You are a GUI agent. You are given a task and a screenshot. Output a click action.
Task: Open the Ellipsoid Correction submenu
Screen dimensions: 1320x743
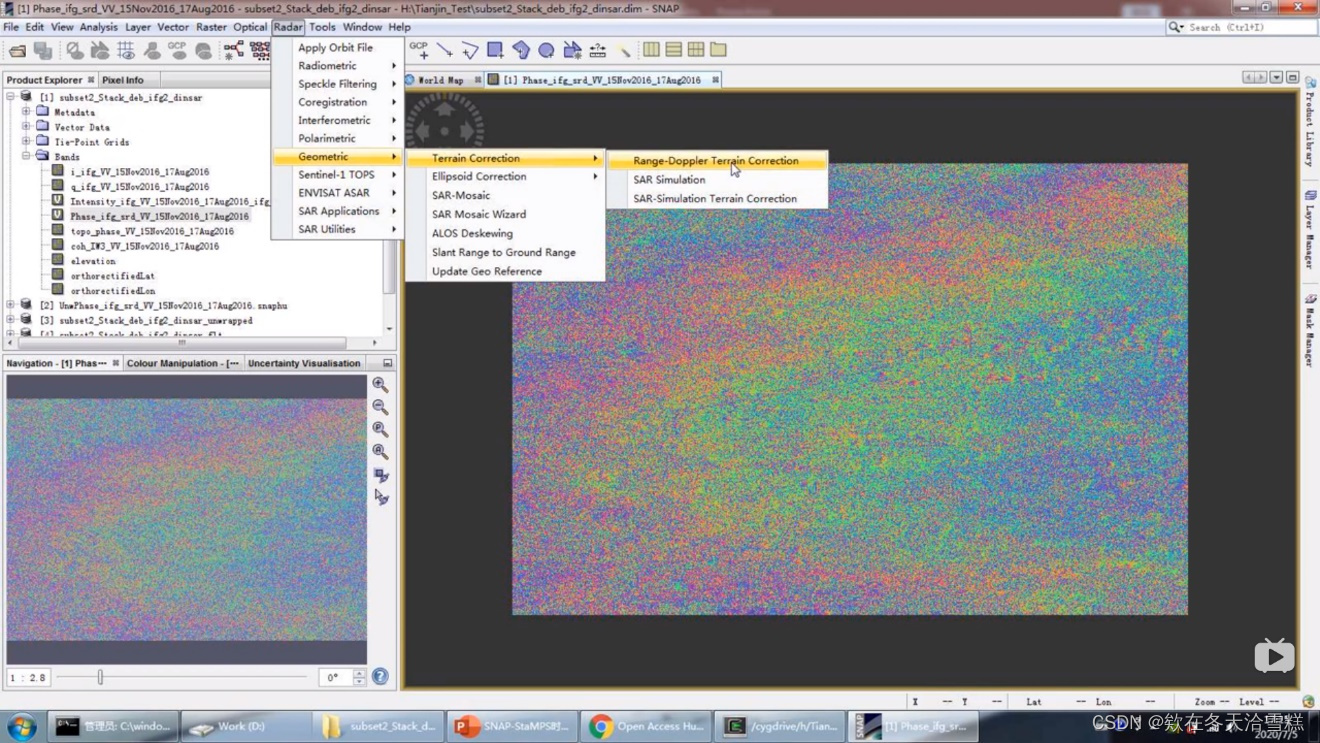pos(505,176)
